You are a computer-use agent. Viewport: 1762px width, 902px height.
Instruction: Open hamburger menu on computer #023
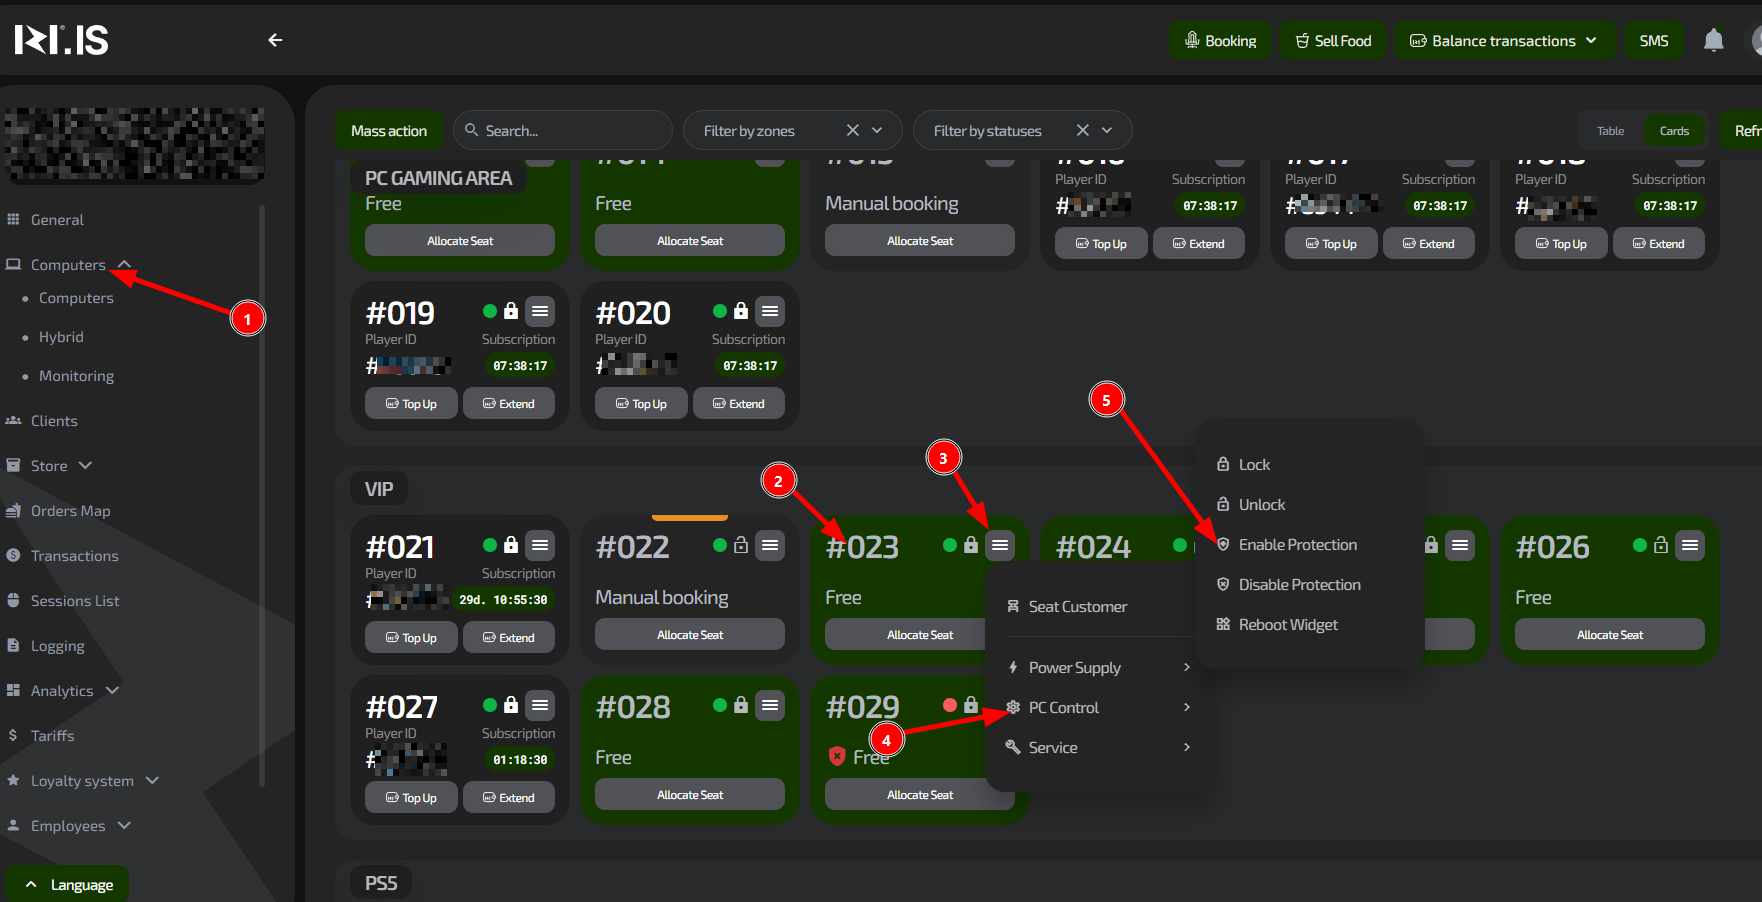coord(999,545)
